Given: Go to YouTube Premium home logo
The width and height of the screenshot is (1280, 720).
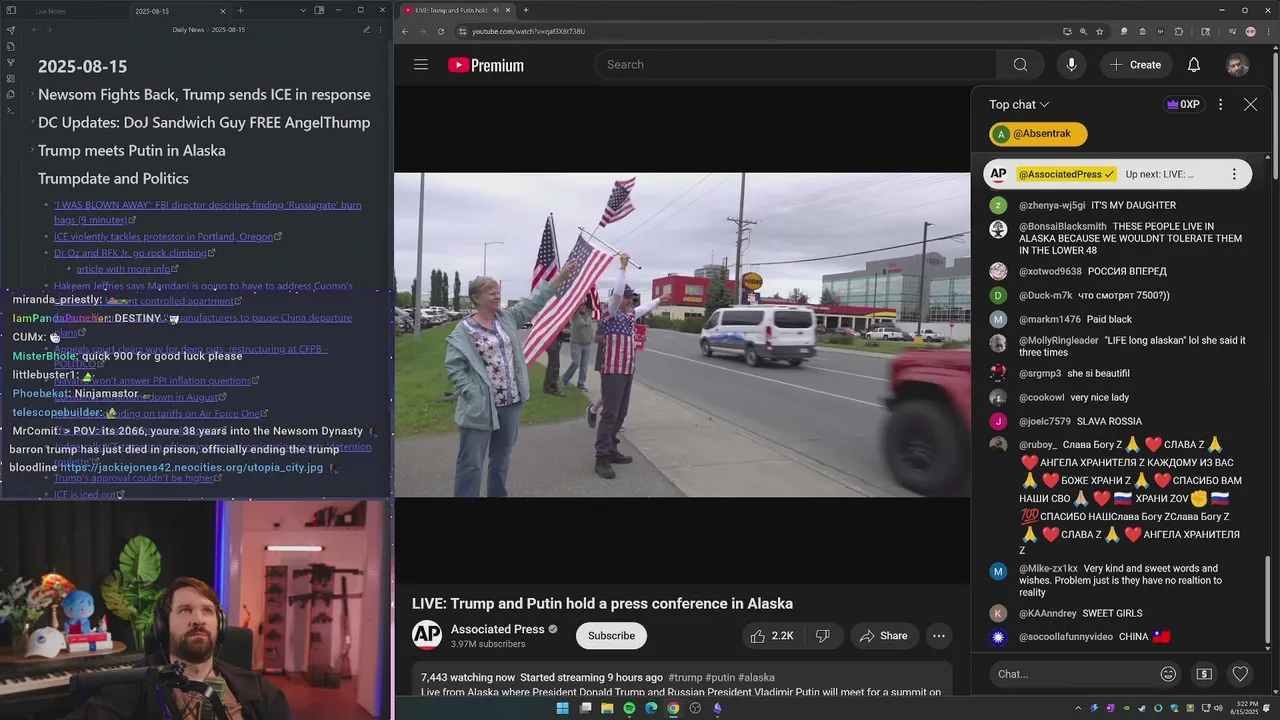Looking at the screenshot, I should coord(486,65).
